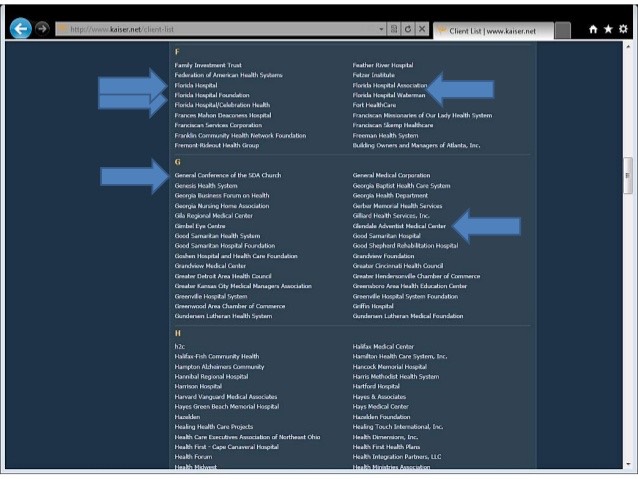Viewport: 638px width, 479px height.
Task: Click the Refresh icon in address bar
Action: click(x=408, y=29)
